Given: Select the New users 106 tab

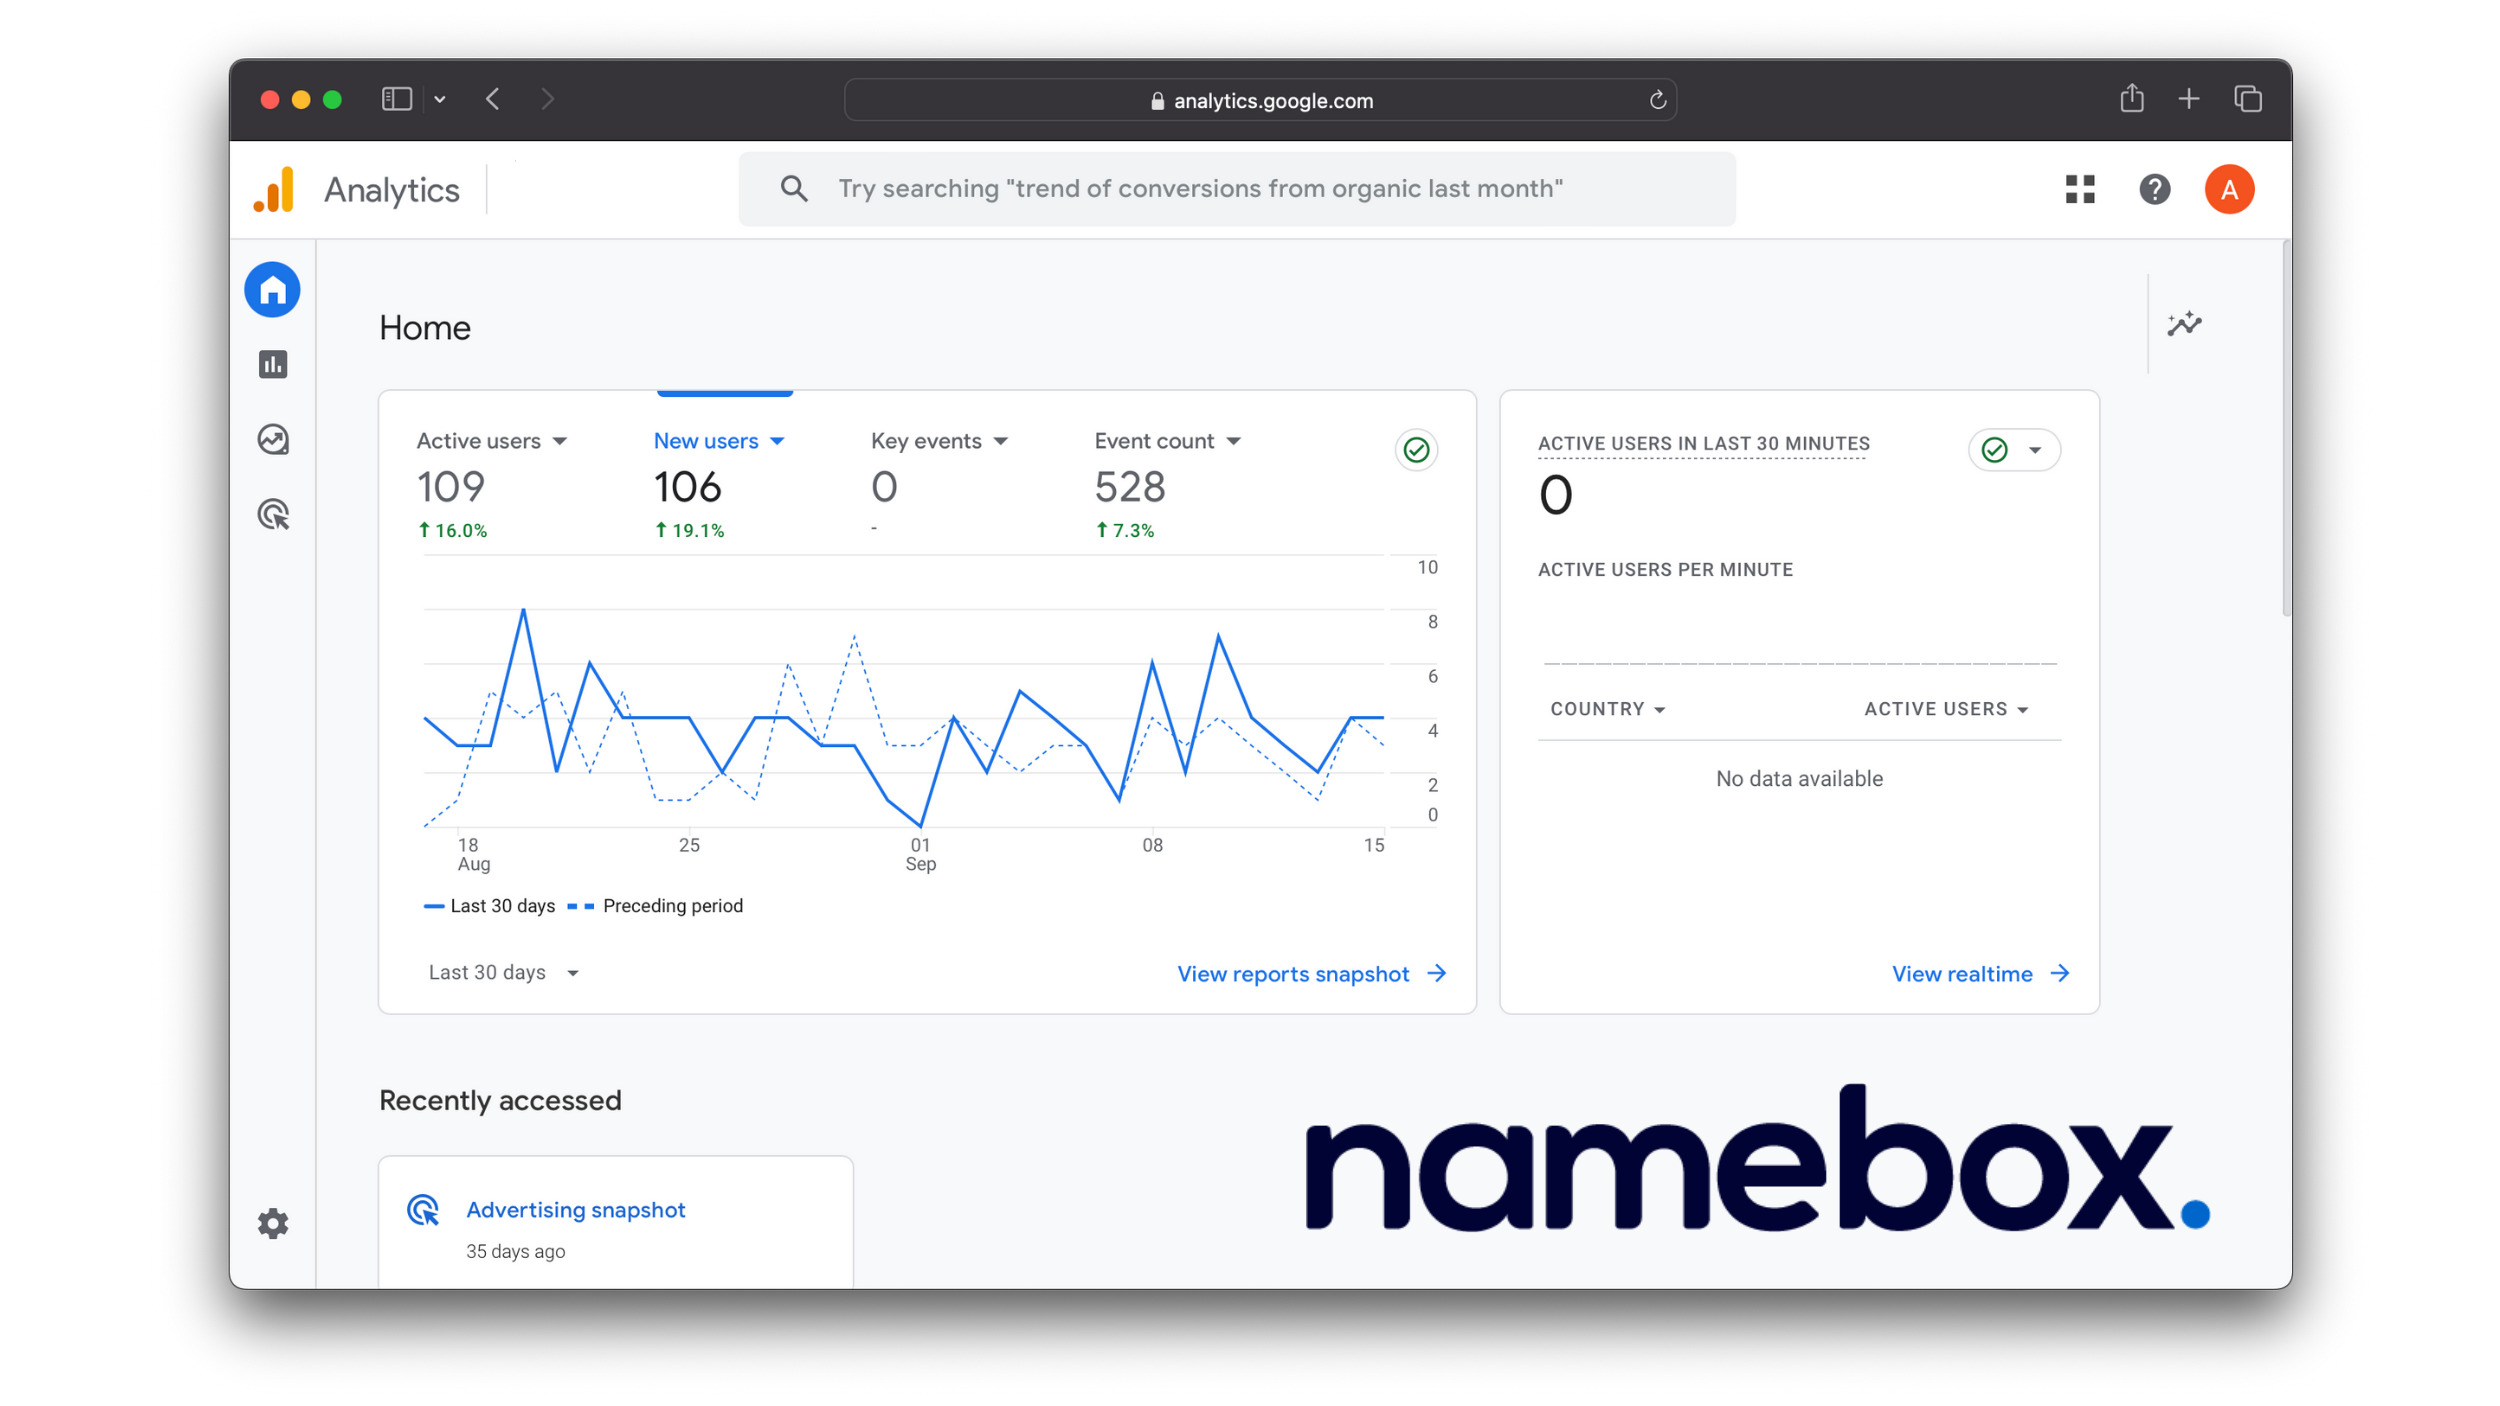Looking at the screenshot, I should (x=719, y=486).
